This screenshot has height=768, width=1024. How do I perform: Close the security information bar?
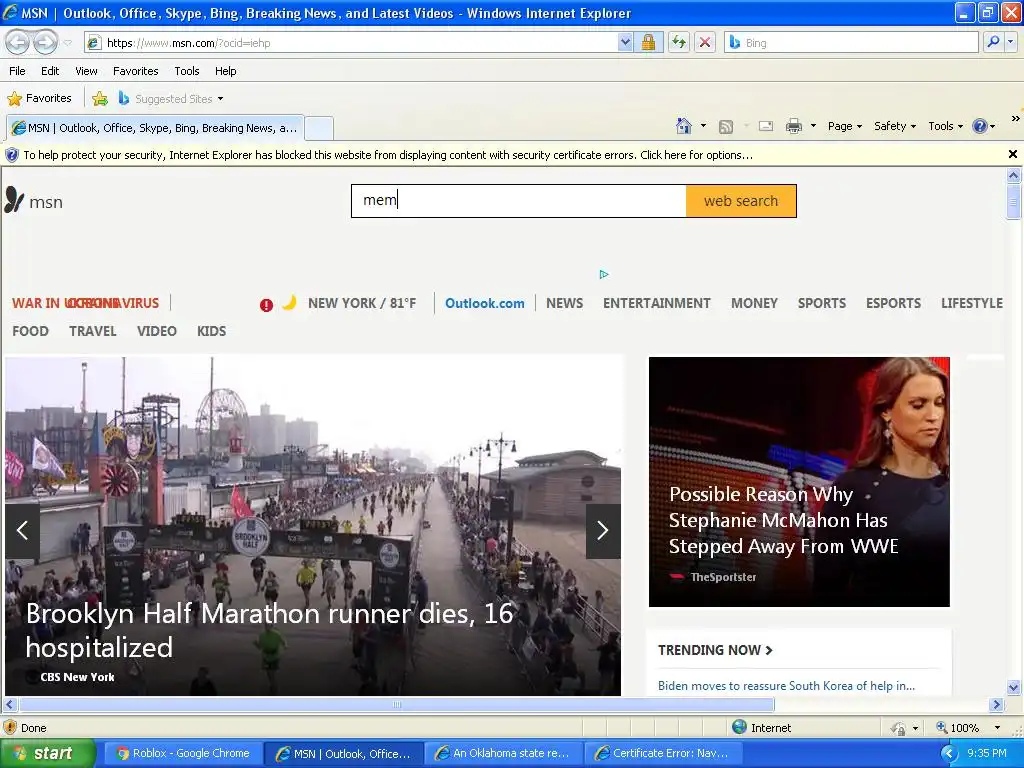(x=1013, y=154)
